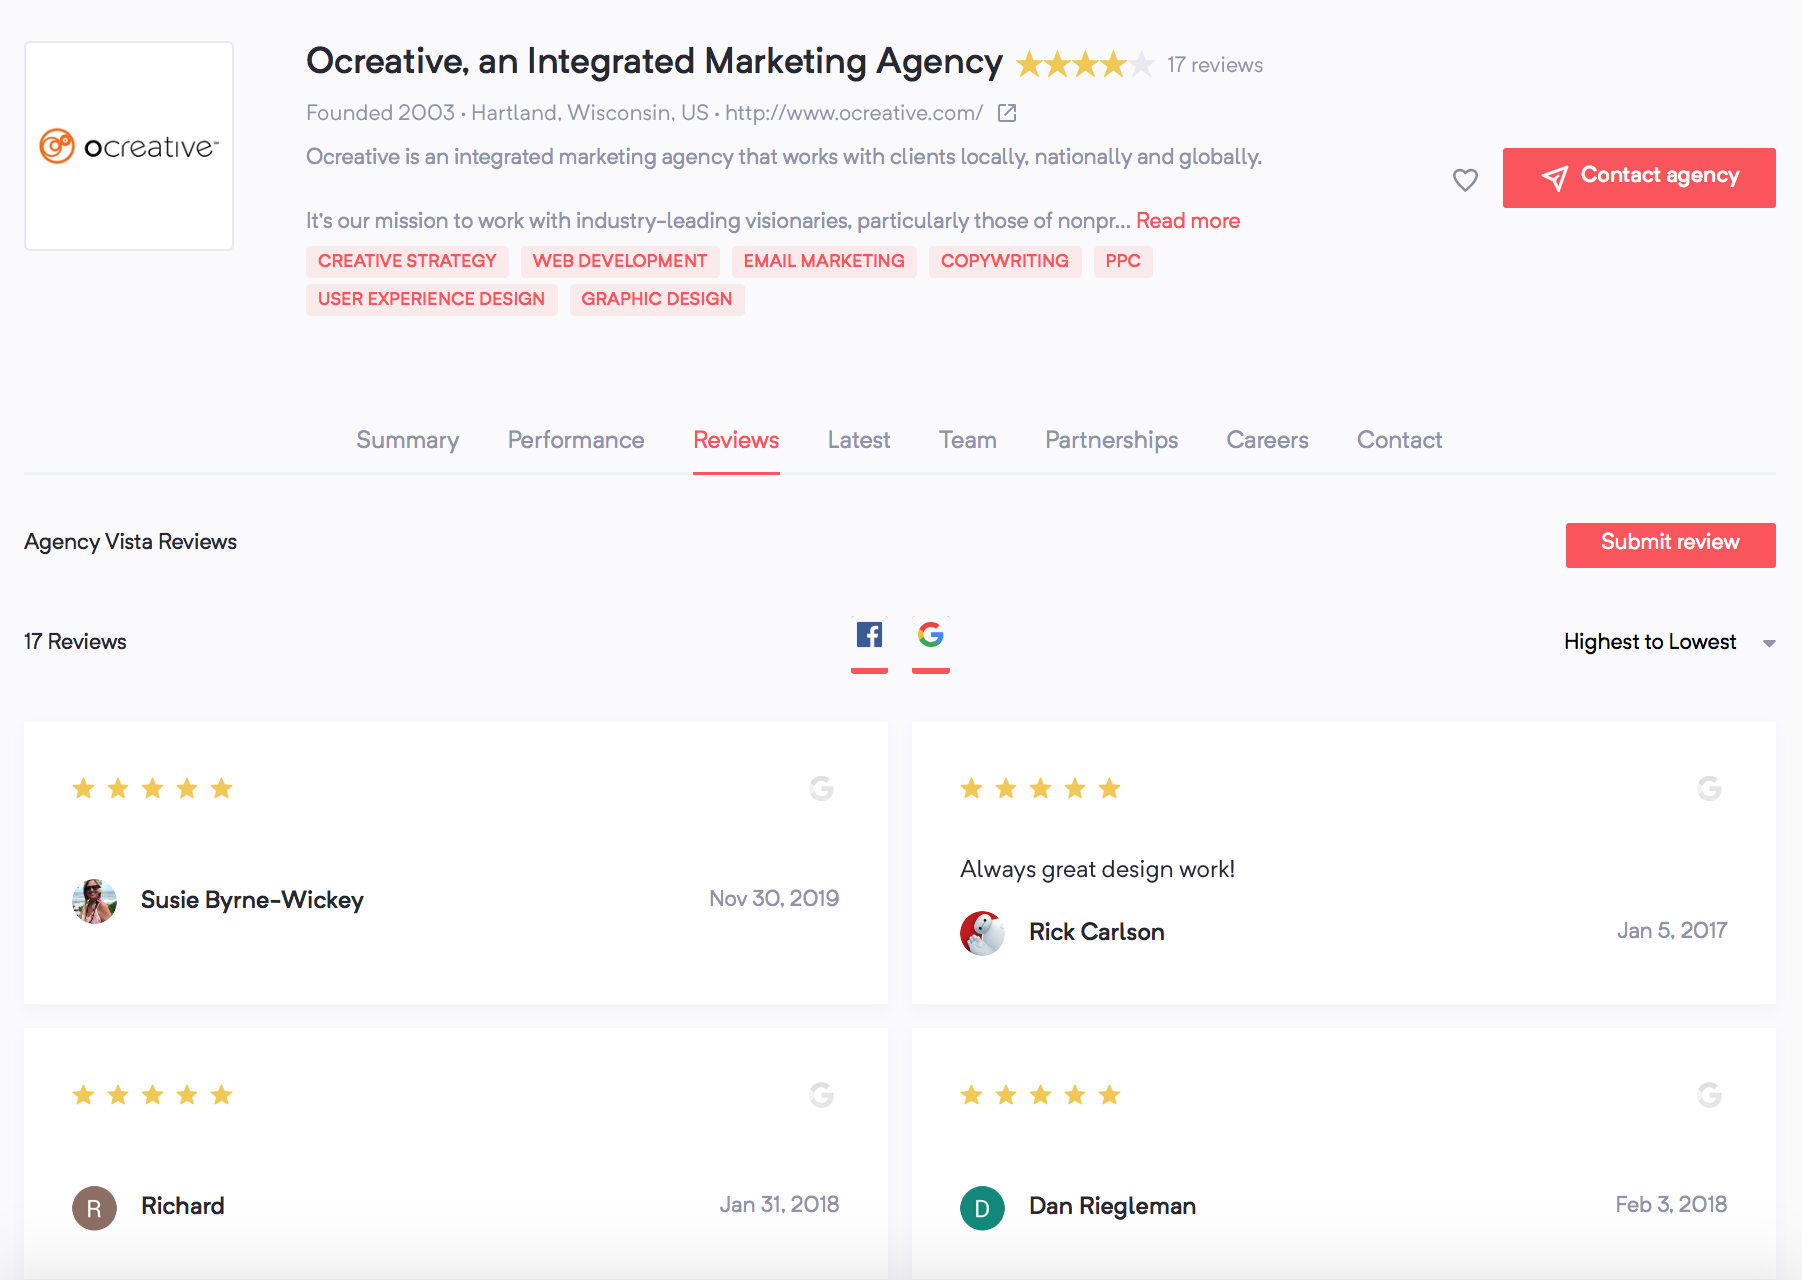Click the sort dropdown arrow

click(x=1769, y=643)
